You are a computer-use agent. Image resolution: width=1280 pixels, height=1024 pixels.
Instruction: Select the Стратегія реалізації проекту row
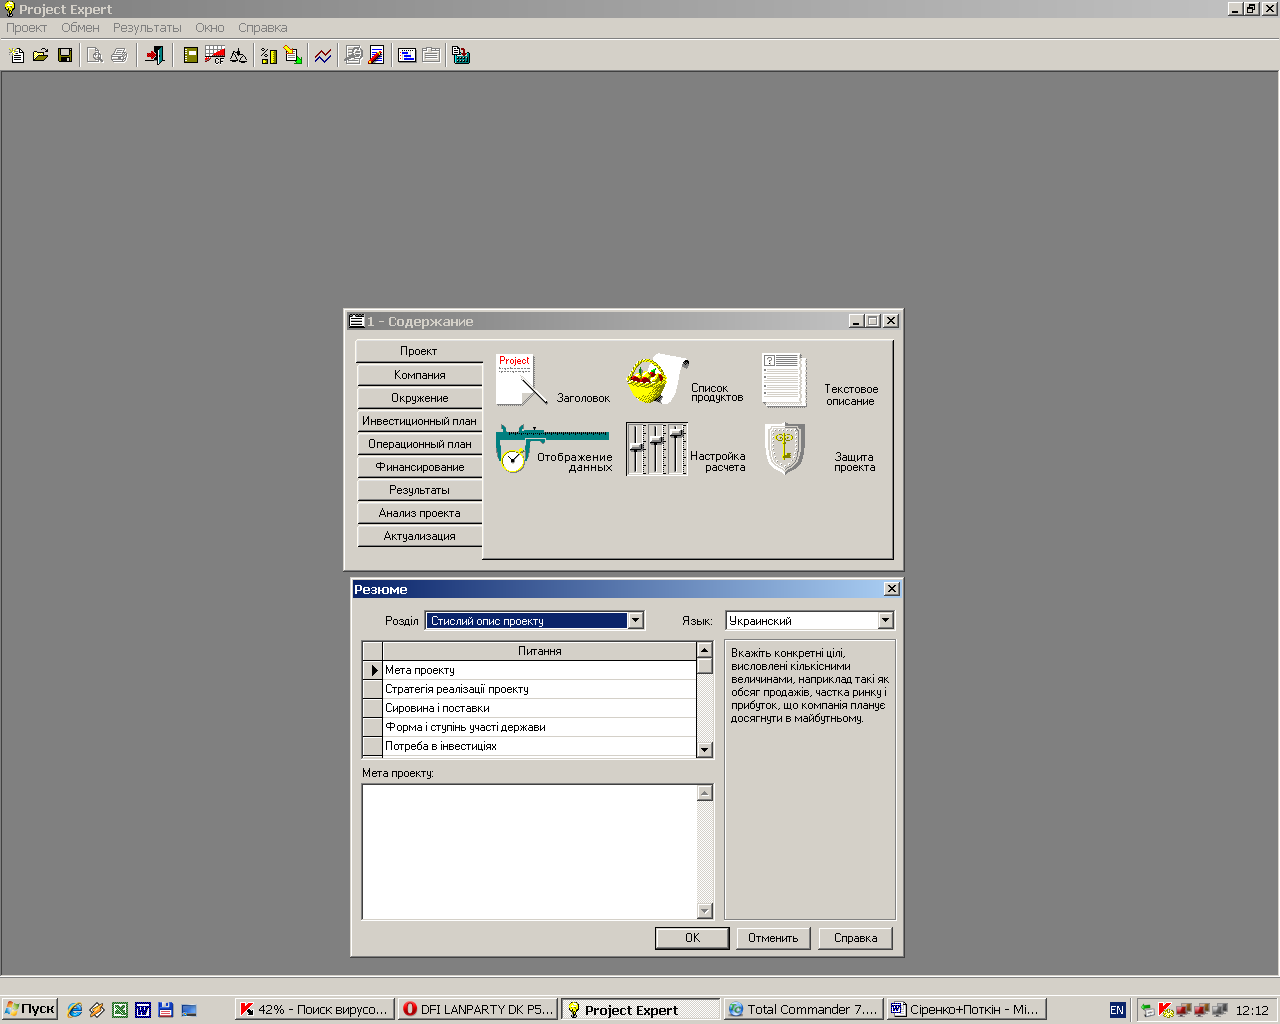(539, 689)
